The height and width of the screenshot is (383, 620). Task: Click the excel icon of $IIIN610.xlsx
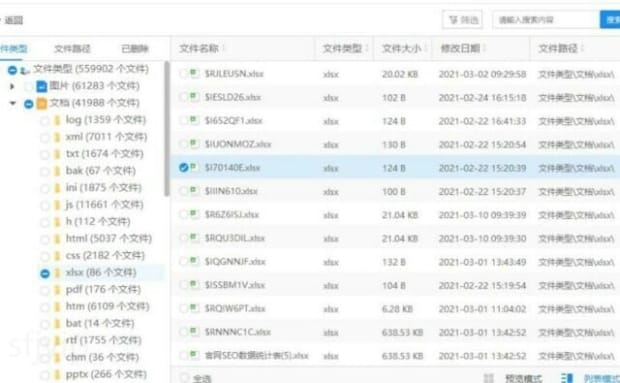pyautogui.click(x=194, y=191)
